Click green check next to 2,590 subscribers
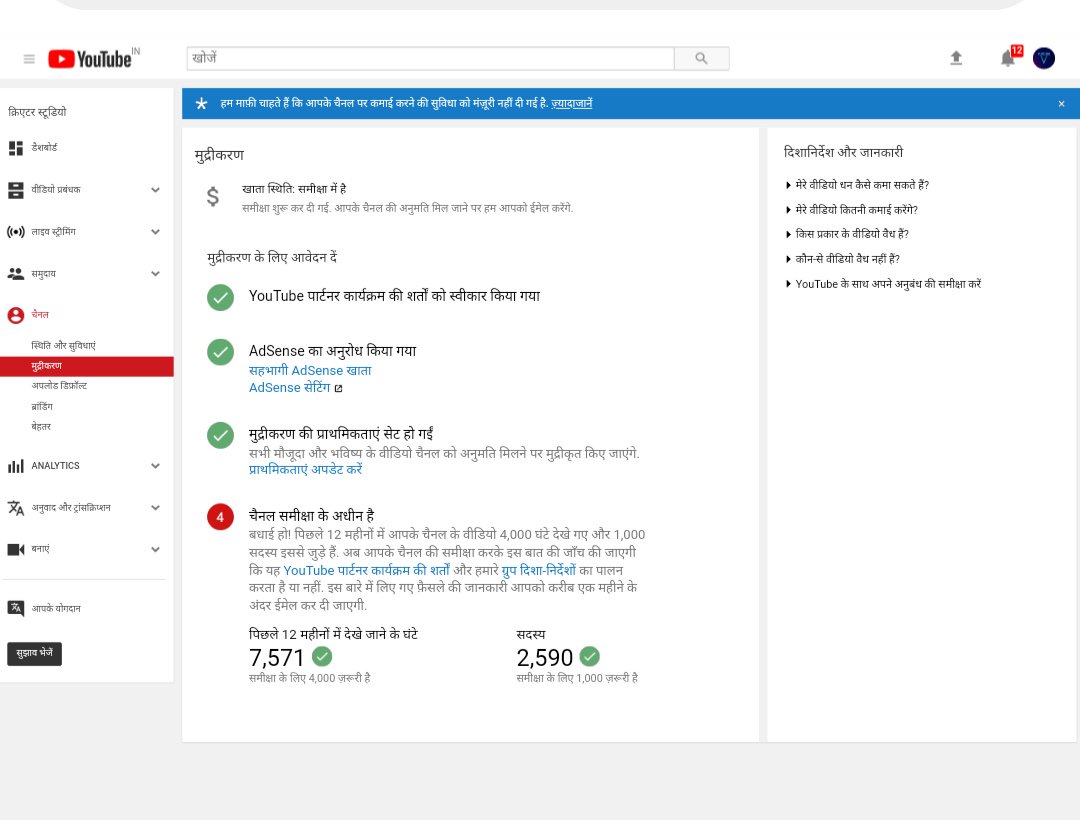The height and width of the screenshot is (820, 1080). coord(590,656)
